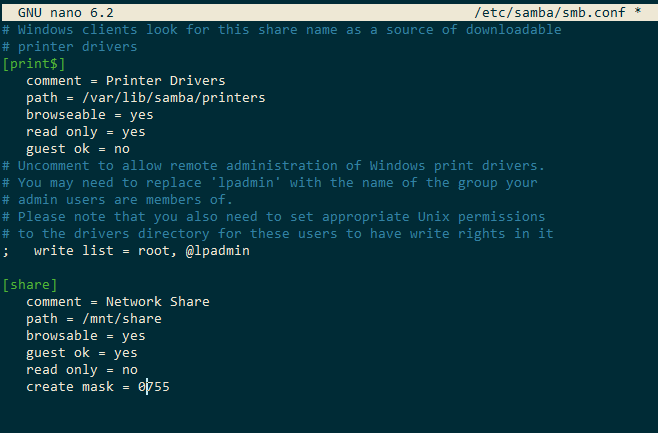This screenshot has height=433, width=658.
Task: Click the [print$] section header
Action: pos(34,64)
